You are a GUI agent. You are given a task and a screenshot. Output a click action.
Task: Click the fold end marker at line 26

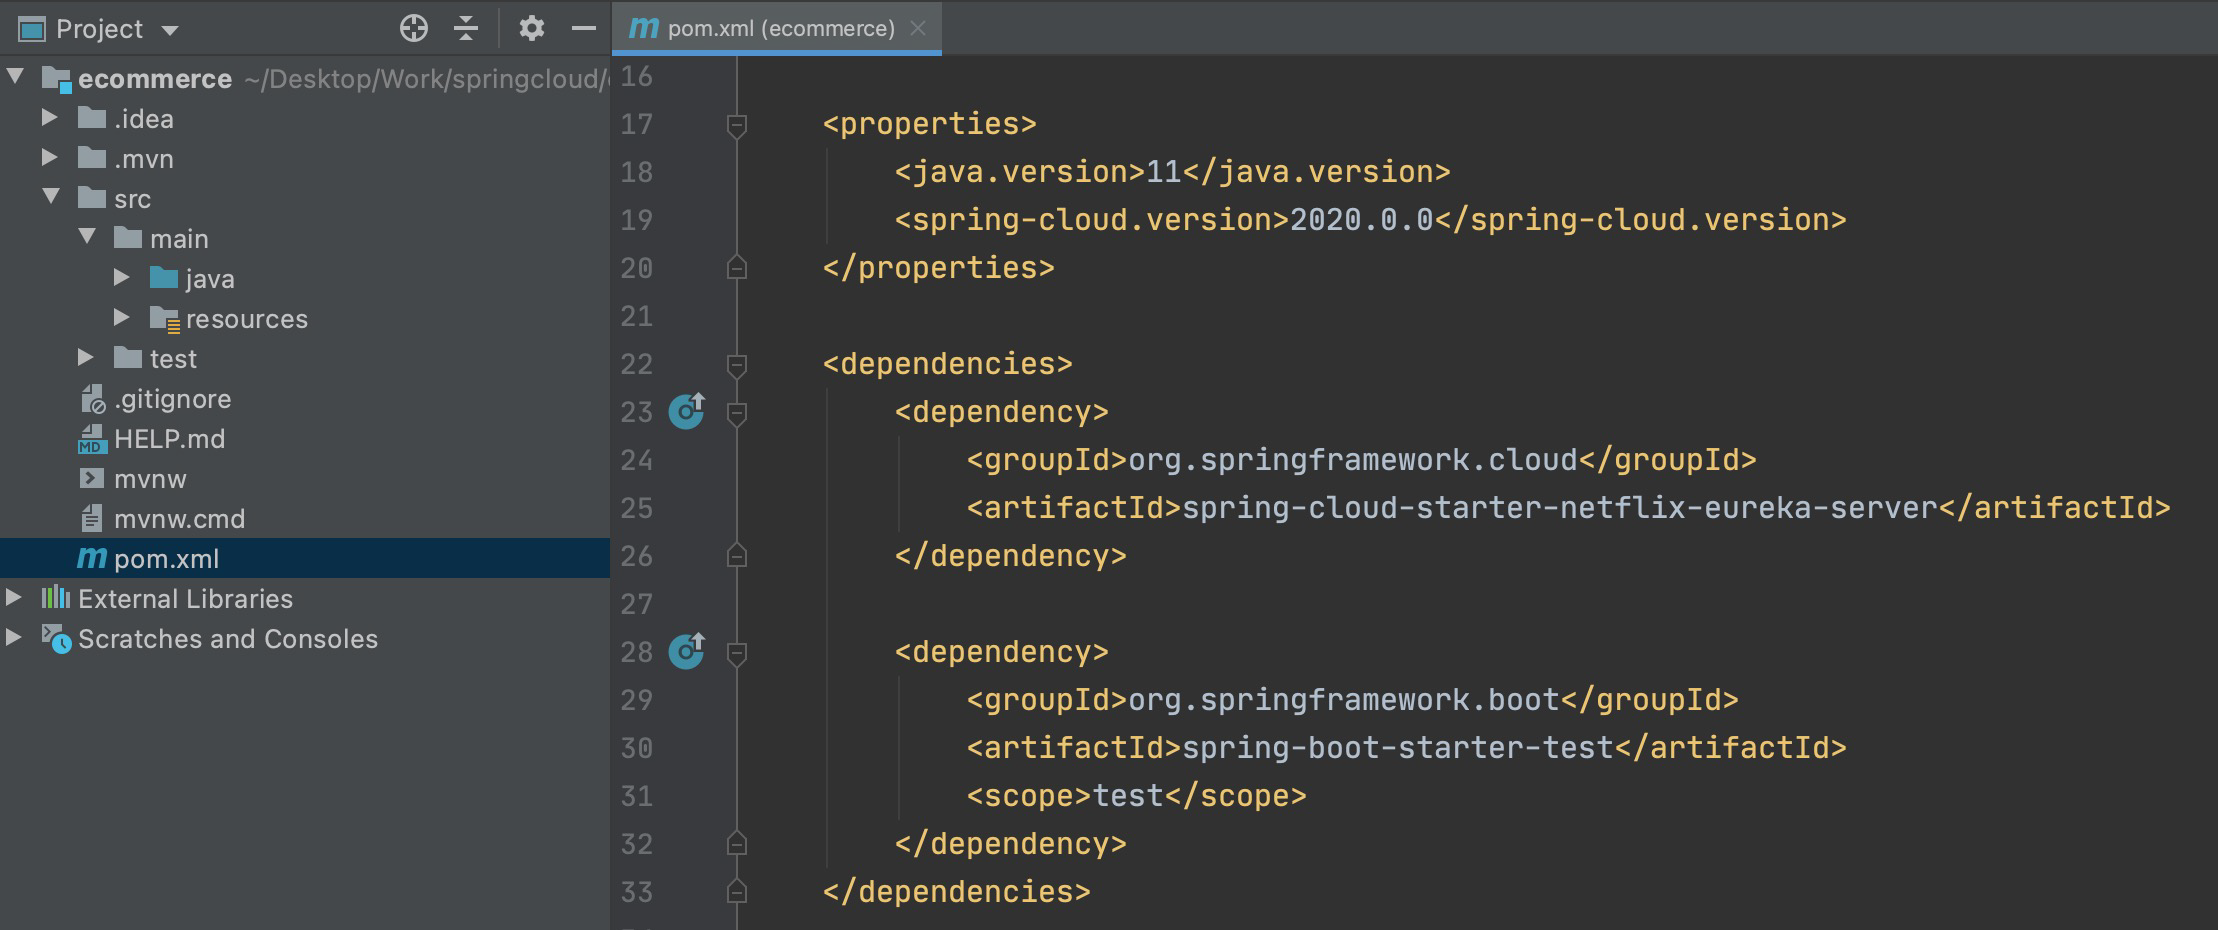click(737, 556)
